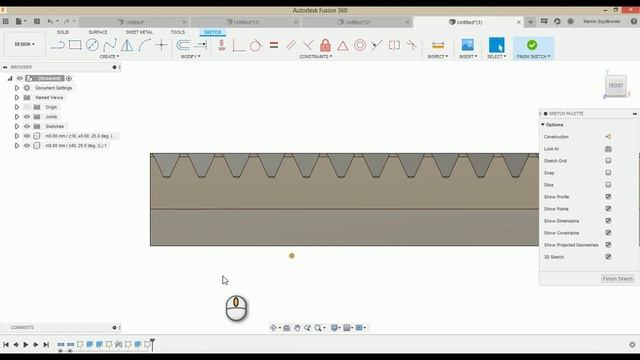The width and height of the screenshot is (640, 360).
Task: Apply Horizontal/Vertical constraint
Action: point(222,45)
